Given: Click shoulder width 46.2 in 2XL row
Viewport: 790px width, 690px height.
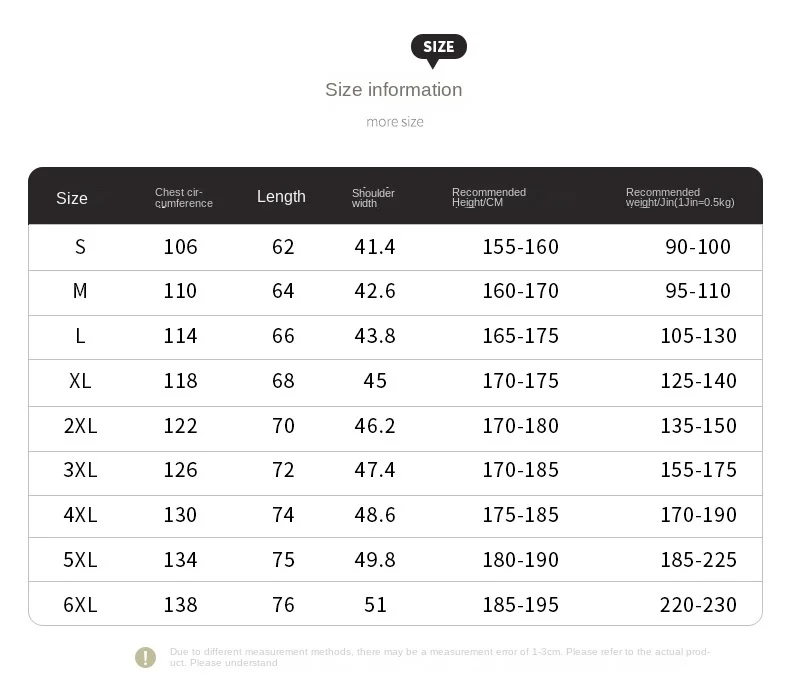Looking at the screenshot, I should pos(375,426).
